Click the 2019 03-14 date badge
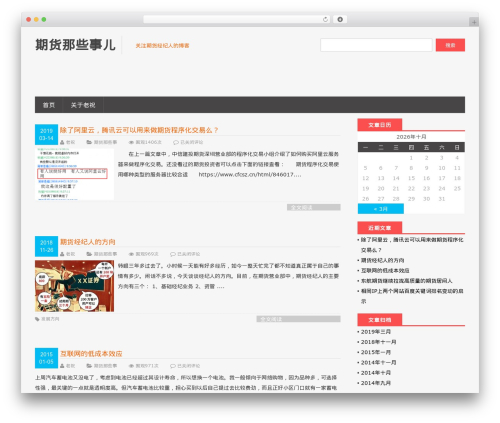 click(46, 134)
